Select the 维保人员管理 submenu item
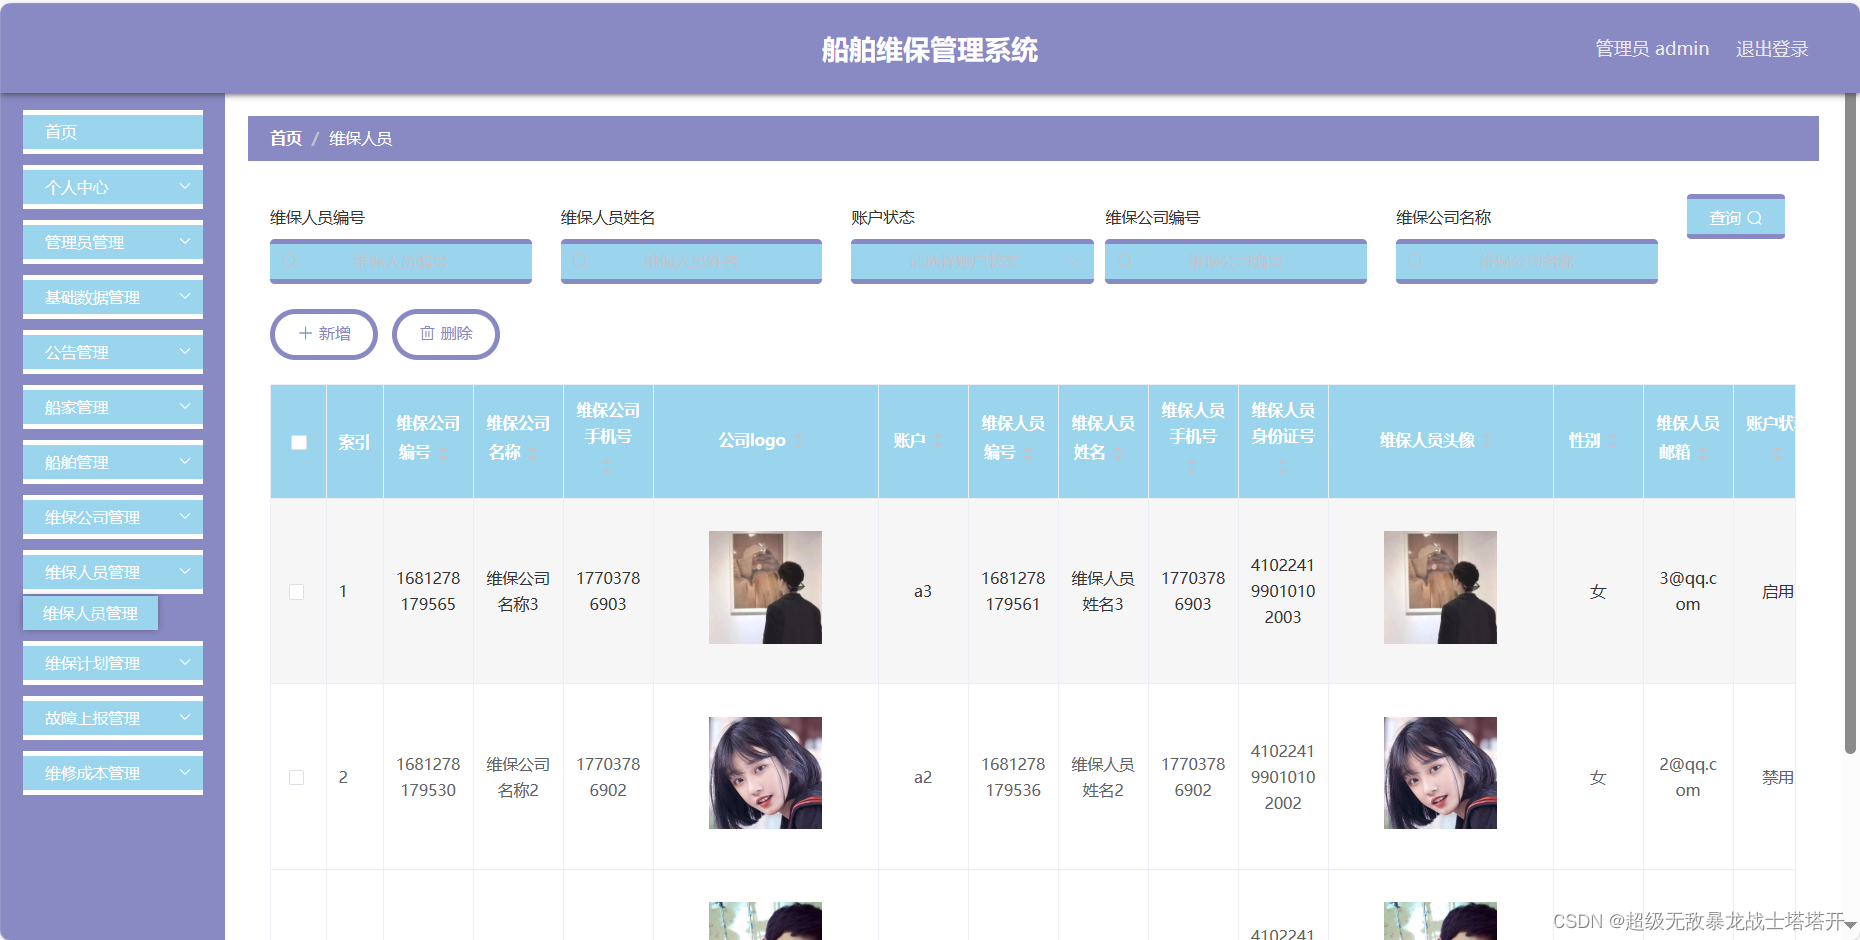1860x940 pixels. tap(91, 613)
